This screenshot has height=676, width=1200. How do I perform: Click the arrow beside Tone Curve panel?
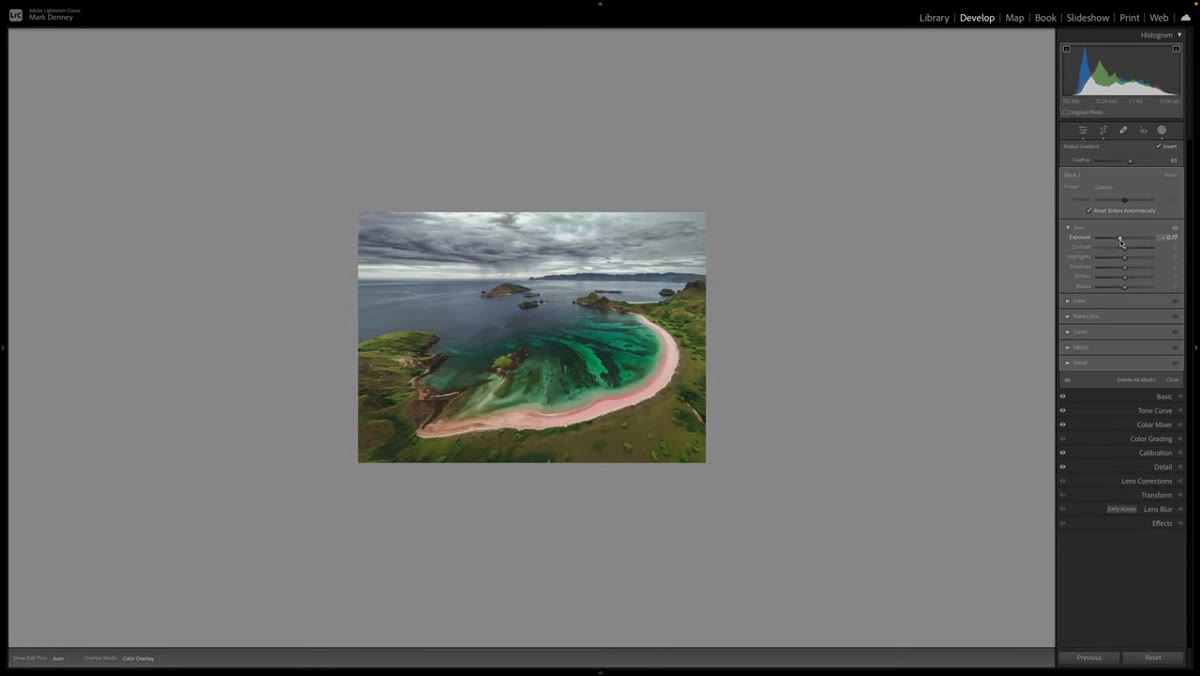[x=1180, y=411]
